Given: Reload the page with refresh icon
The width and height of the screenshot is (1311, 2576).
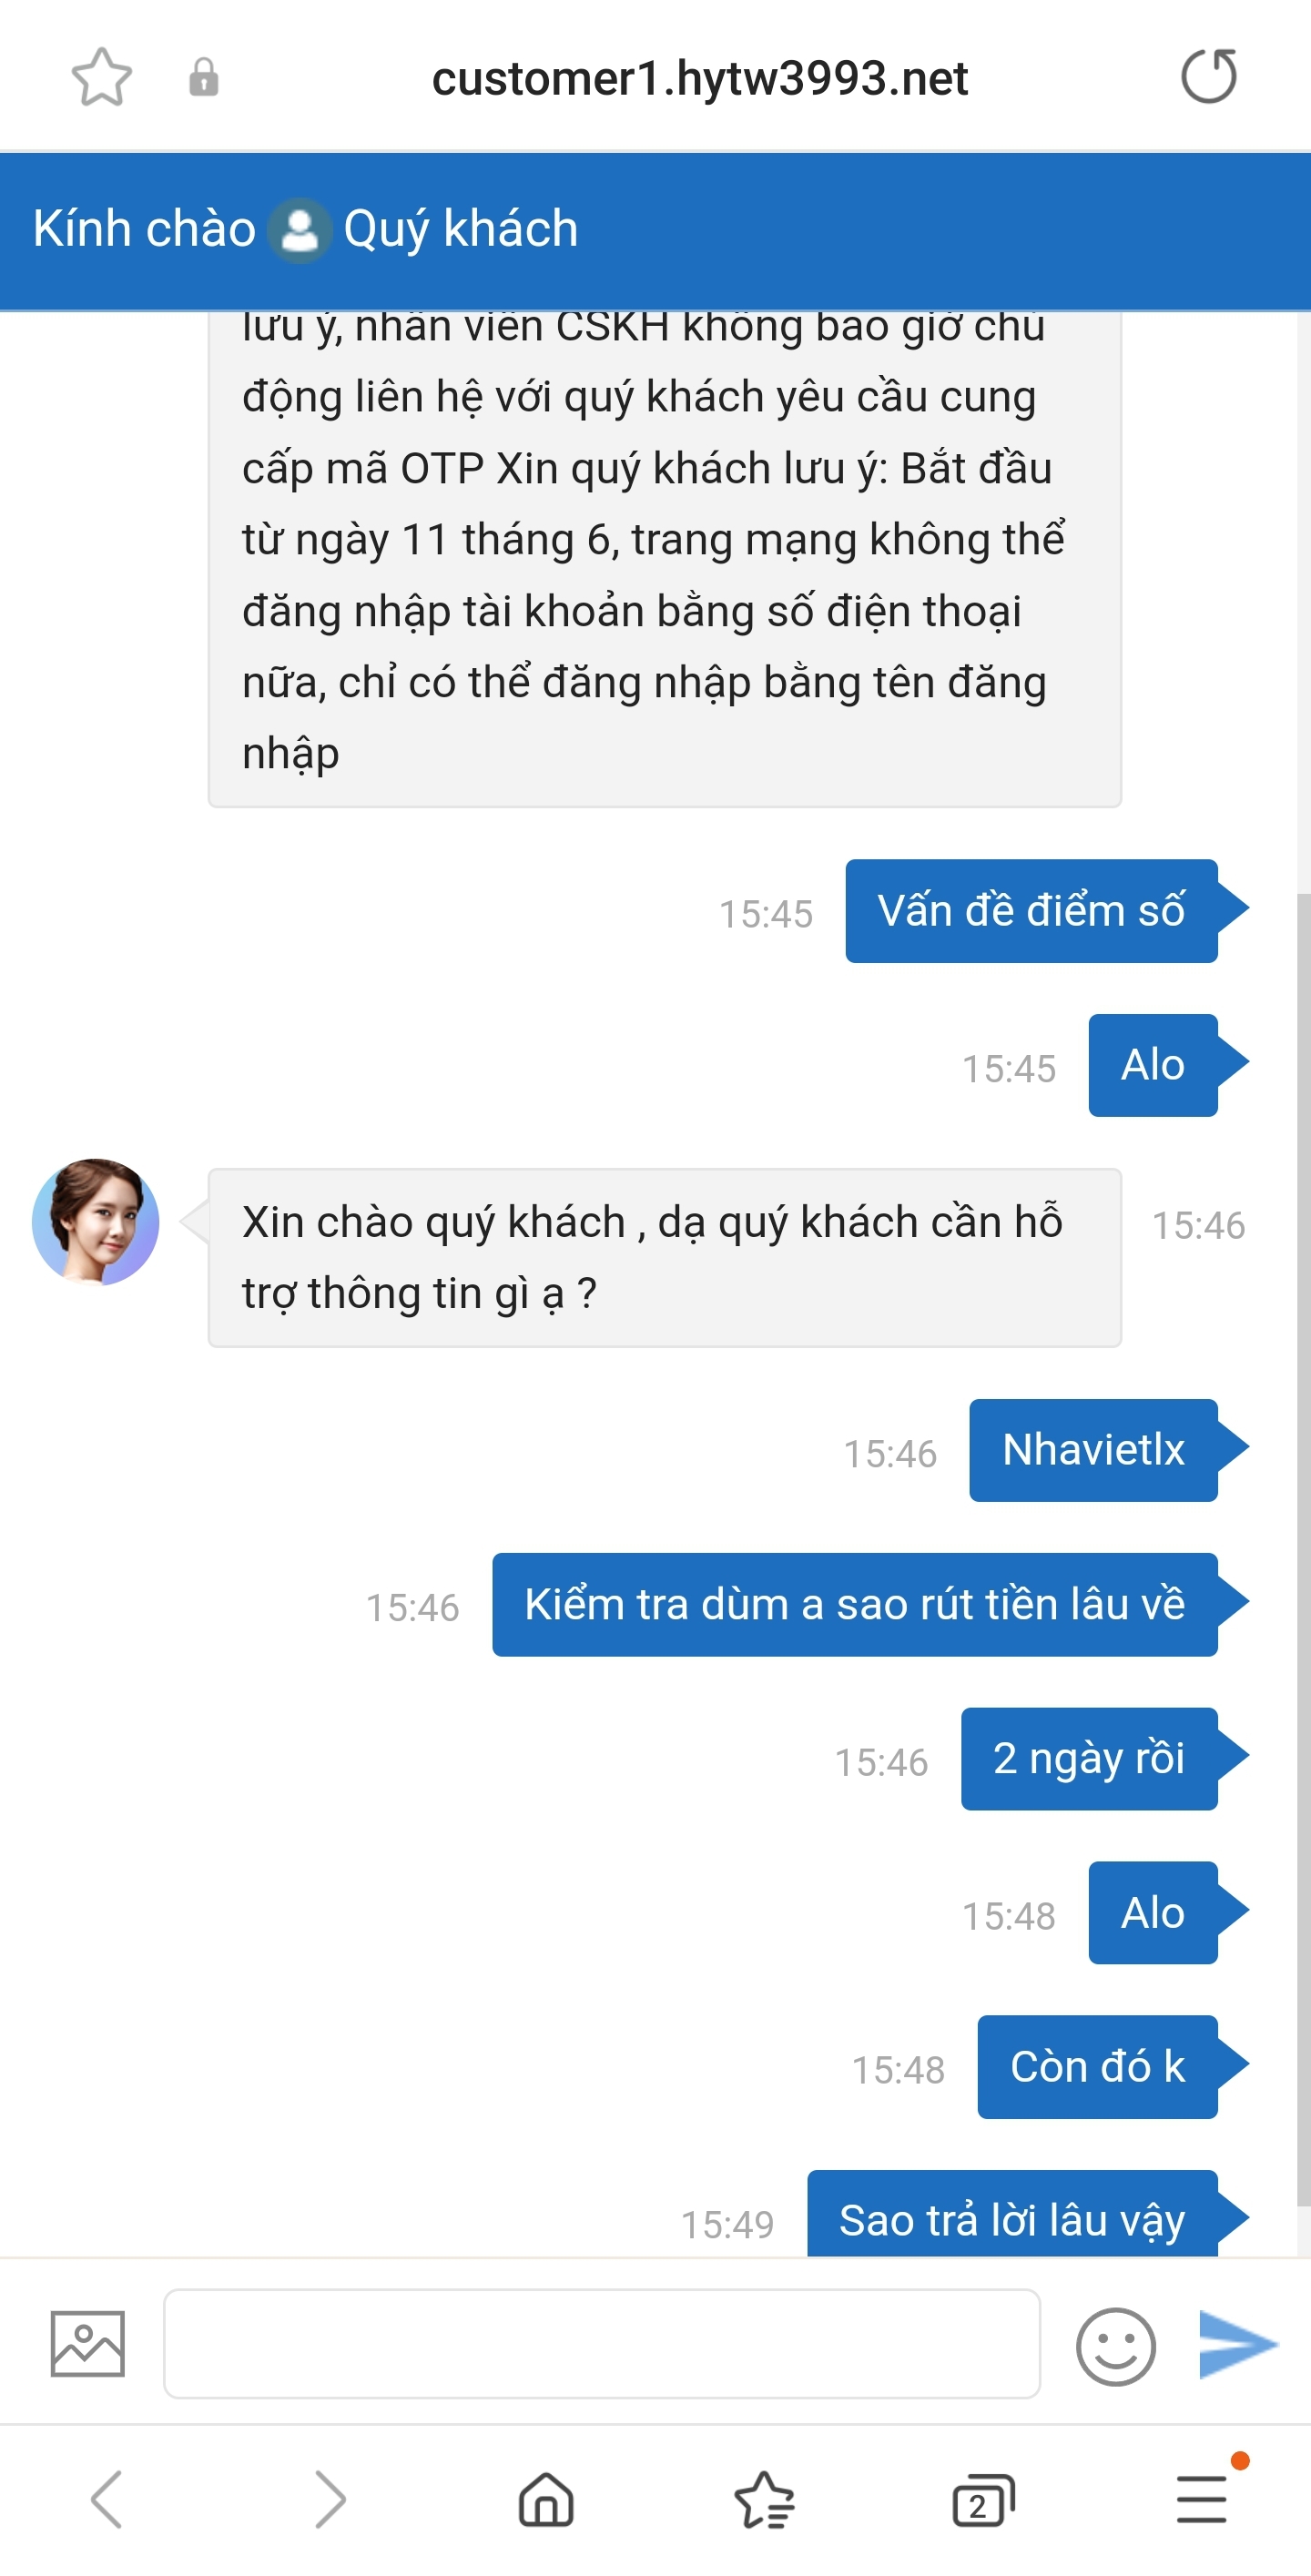Looking at the screenshot, I should point(1209,76).
